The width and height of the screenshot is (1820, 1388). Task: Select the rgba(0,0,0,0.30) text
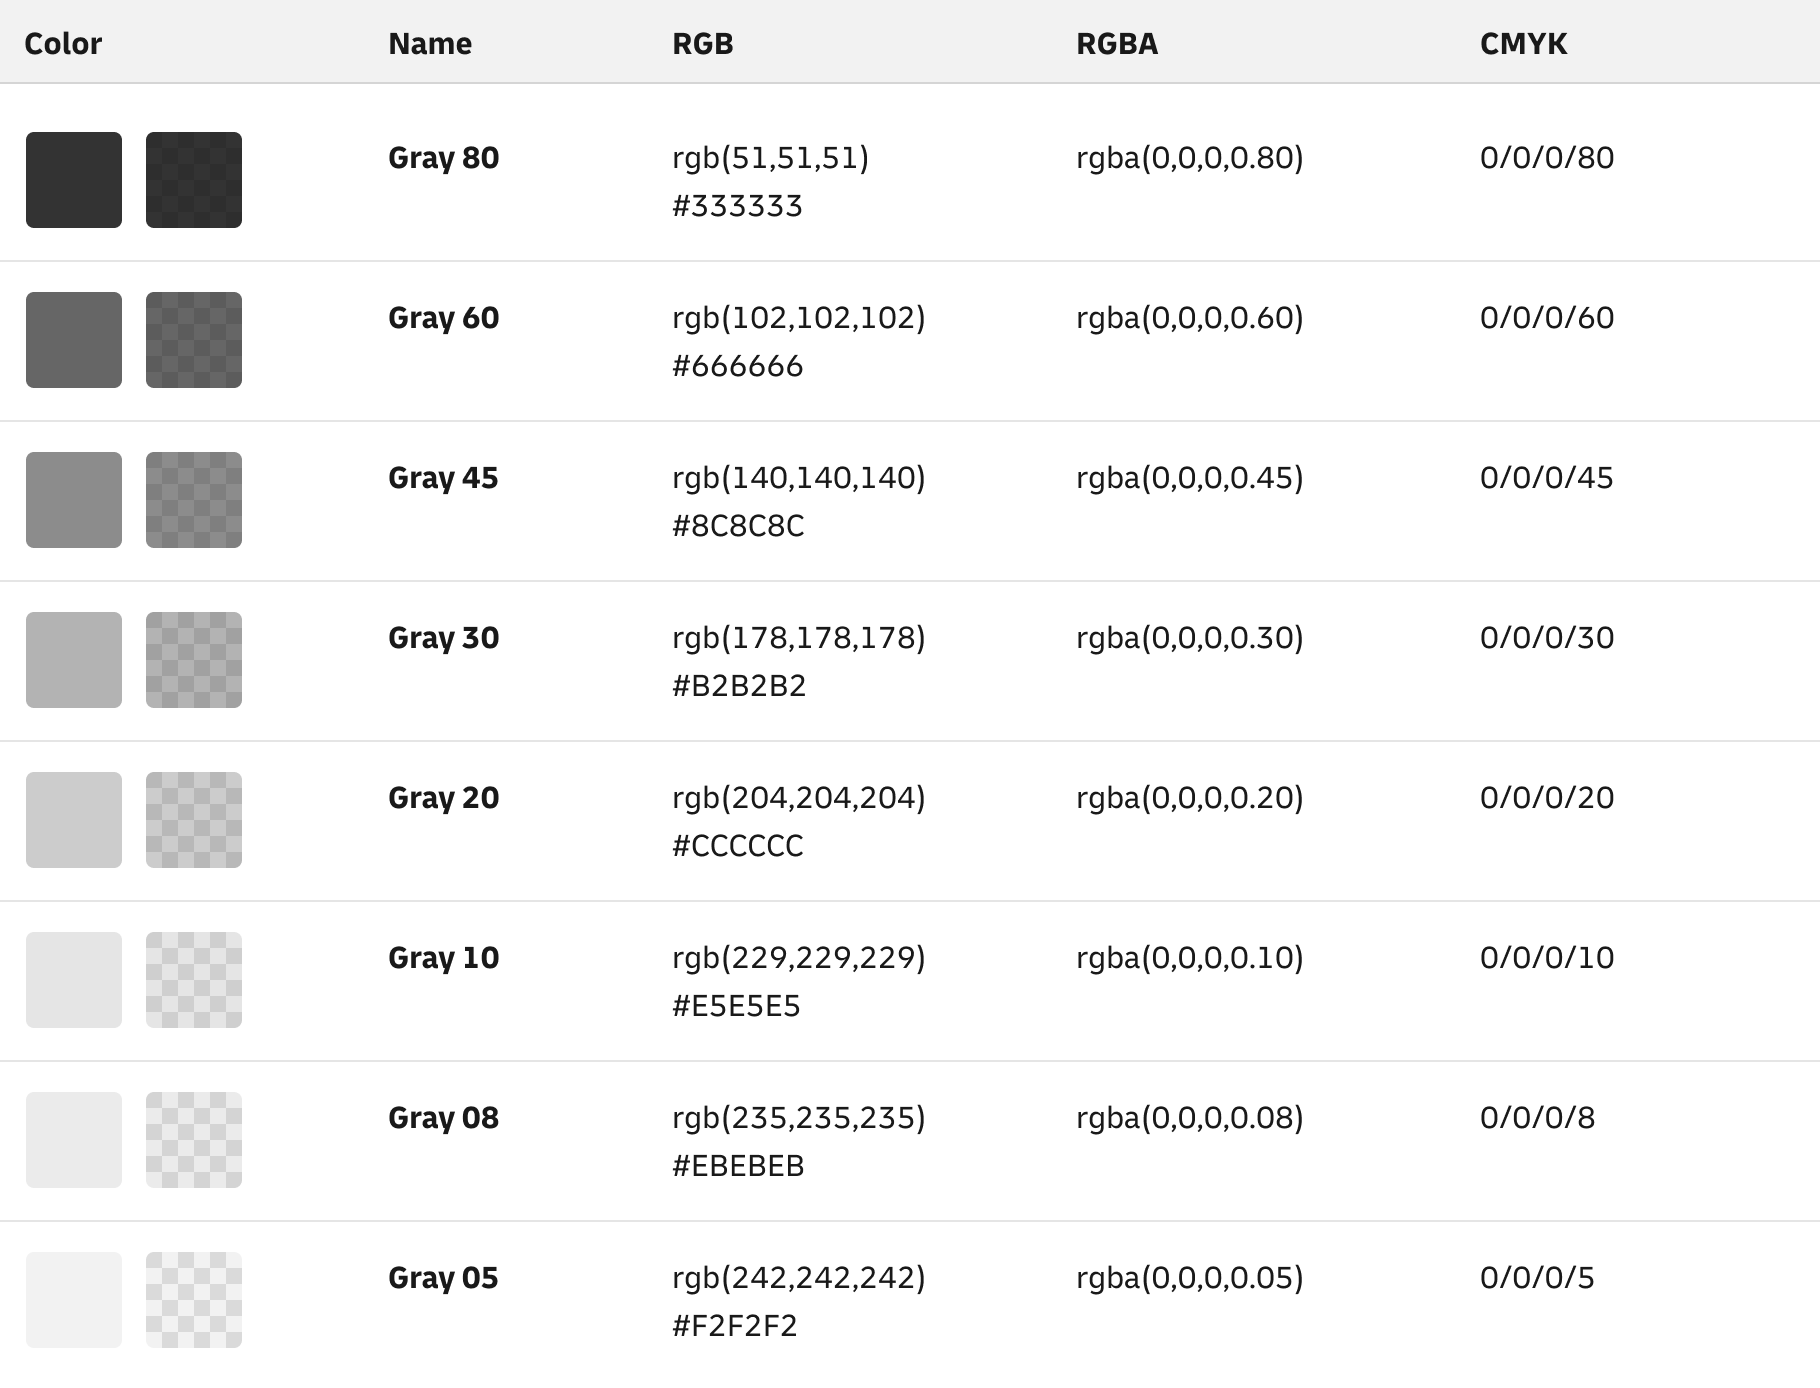(1189, 638)
